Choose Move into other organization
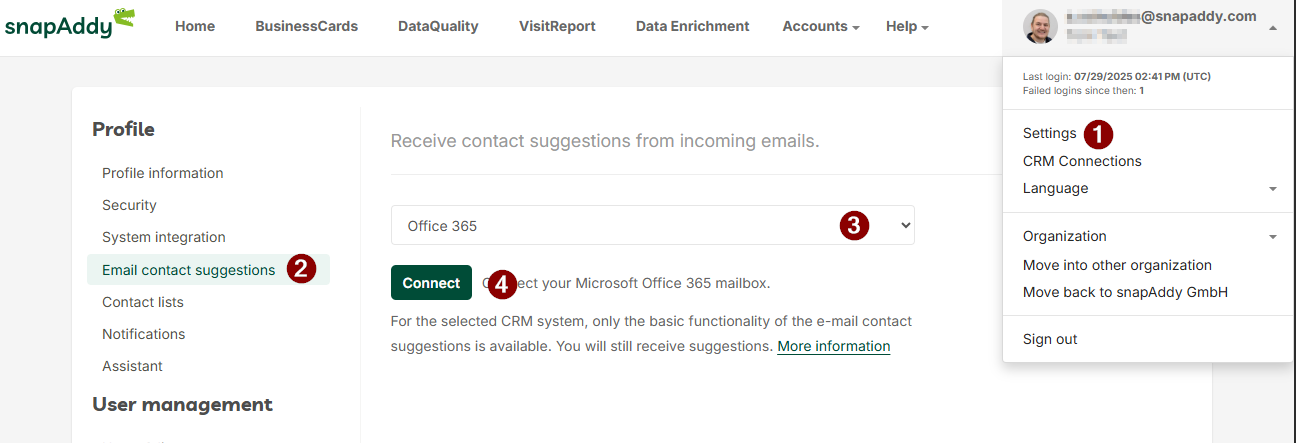1296x443 pixels. (1117, 265)
